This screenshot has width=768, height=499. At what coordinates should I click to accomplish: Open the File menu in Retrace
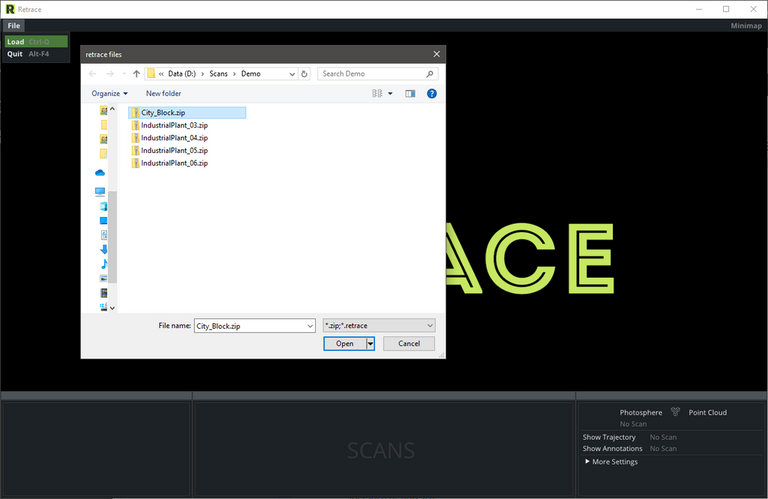(14, 25)
